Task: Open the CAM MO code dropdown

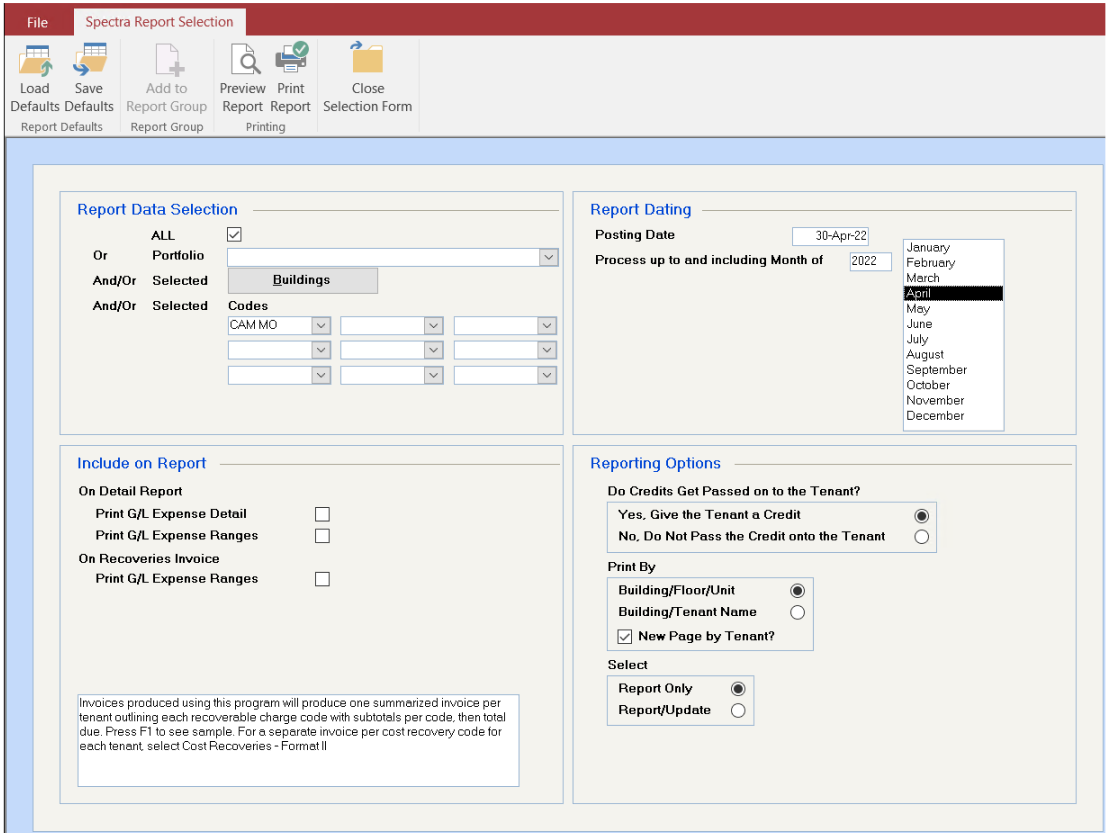Action: coord(321,325)
